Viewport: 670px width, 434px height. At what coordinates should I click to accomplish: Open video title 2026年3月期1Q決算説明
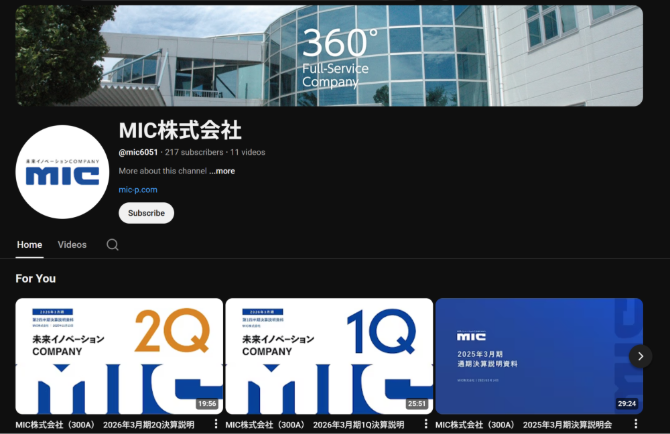pyautogui.click(x=315, y=425)
